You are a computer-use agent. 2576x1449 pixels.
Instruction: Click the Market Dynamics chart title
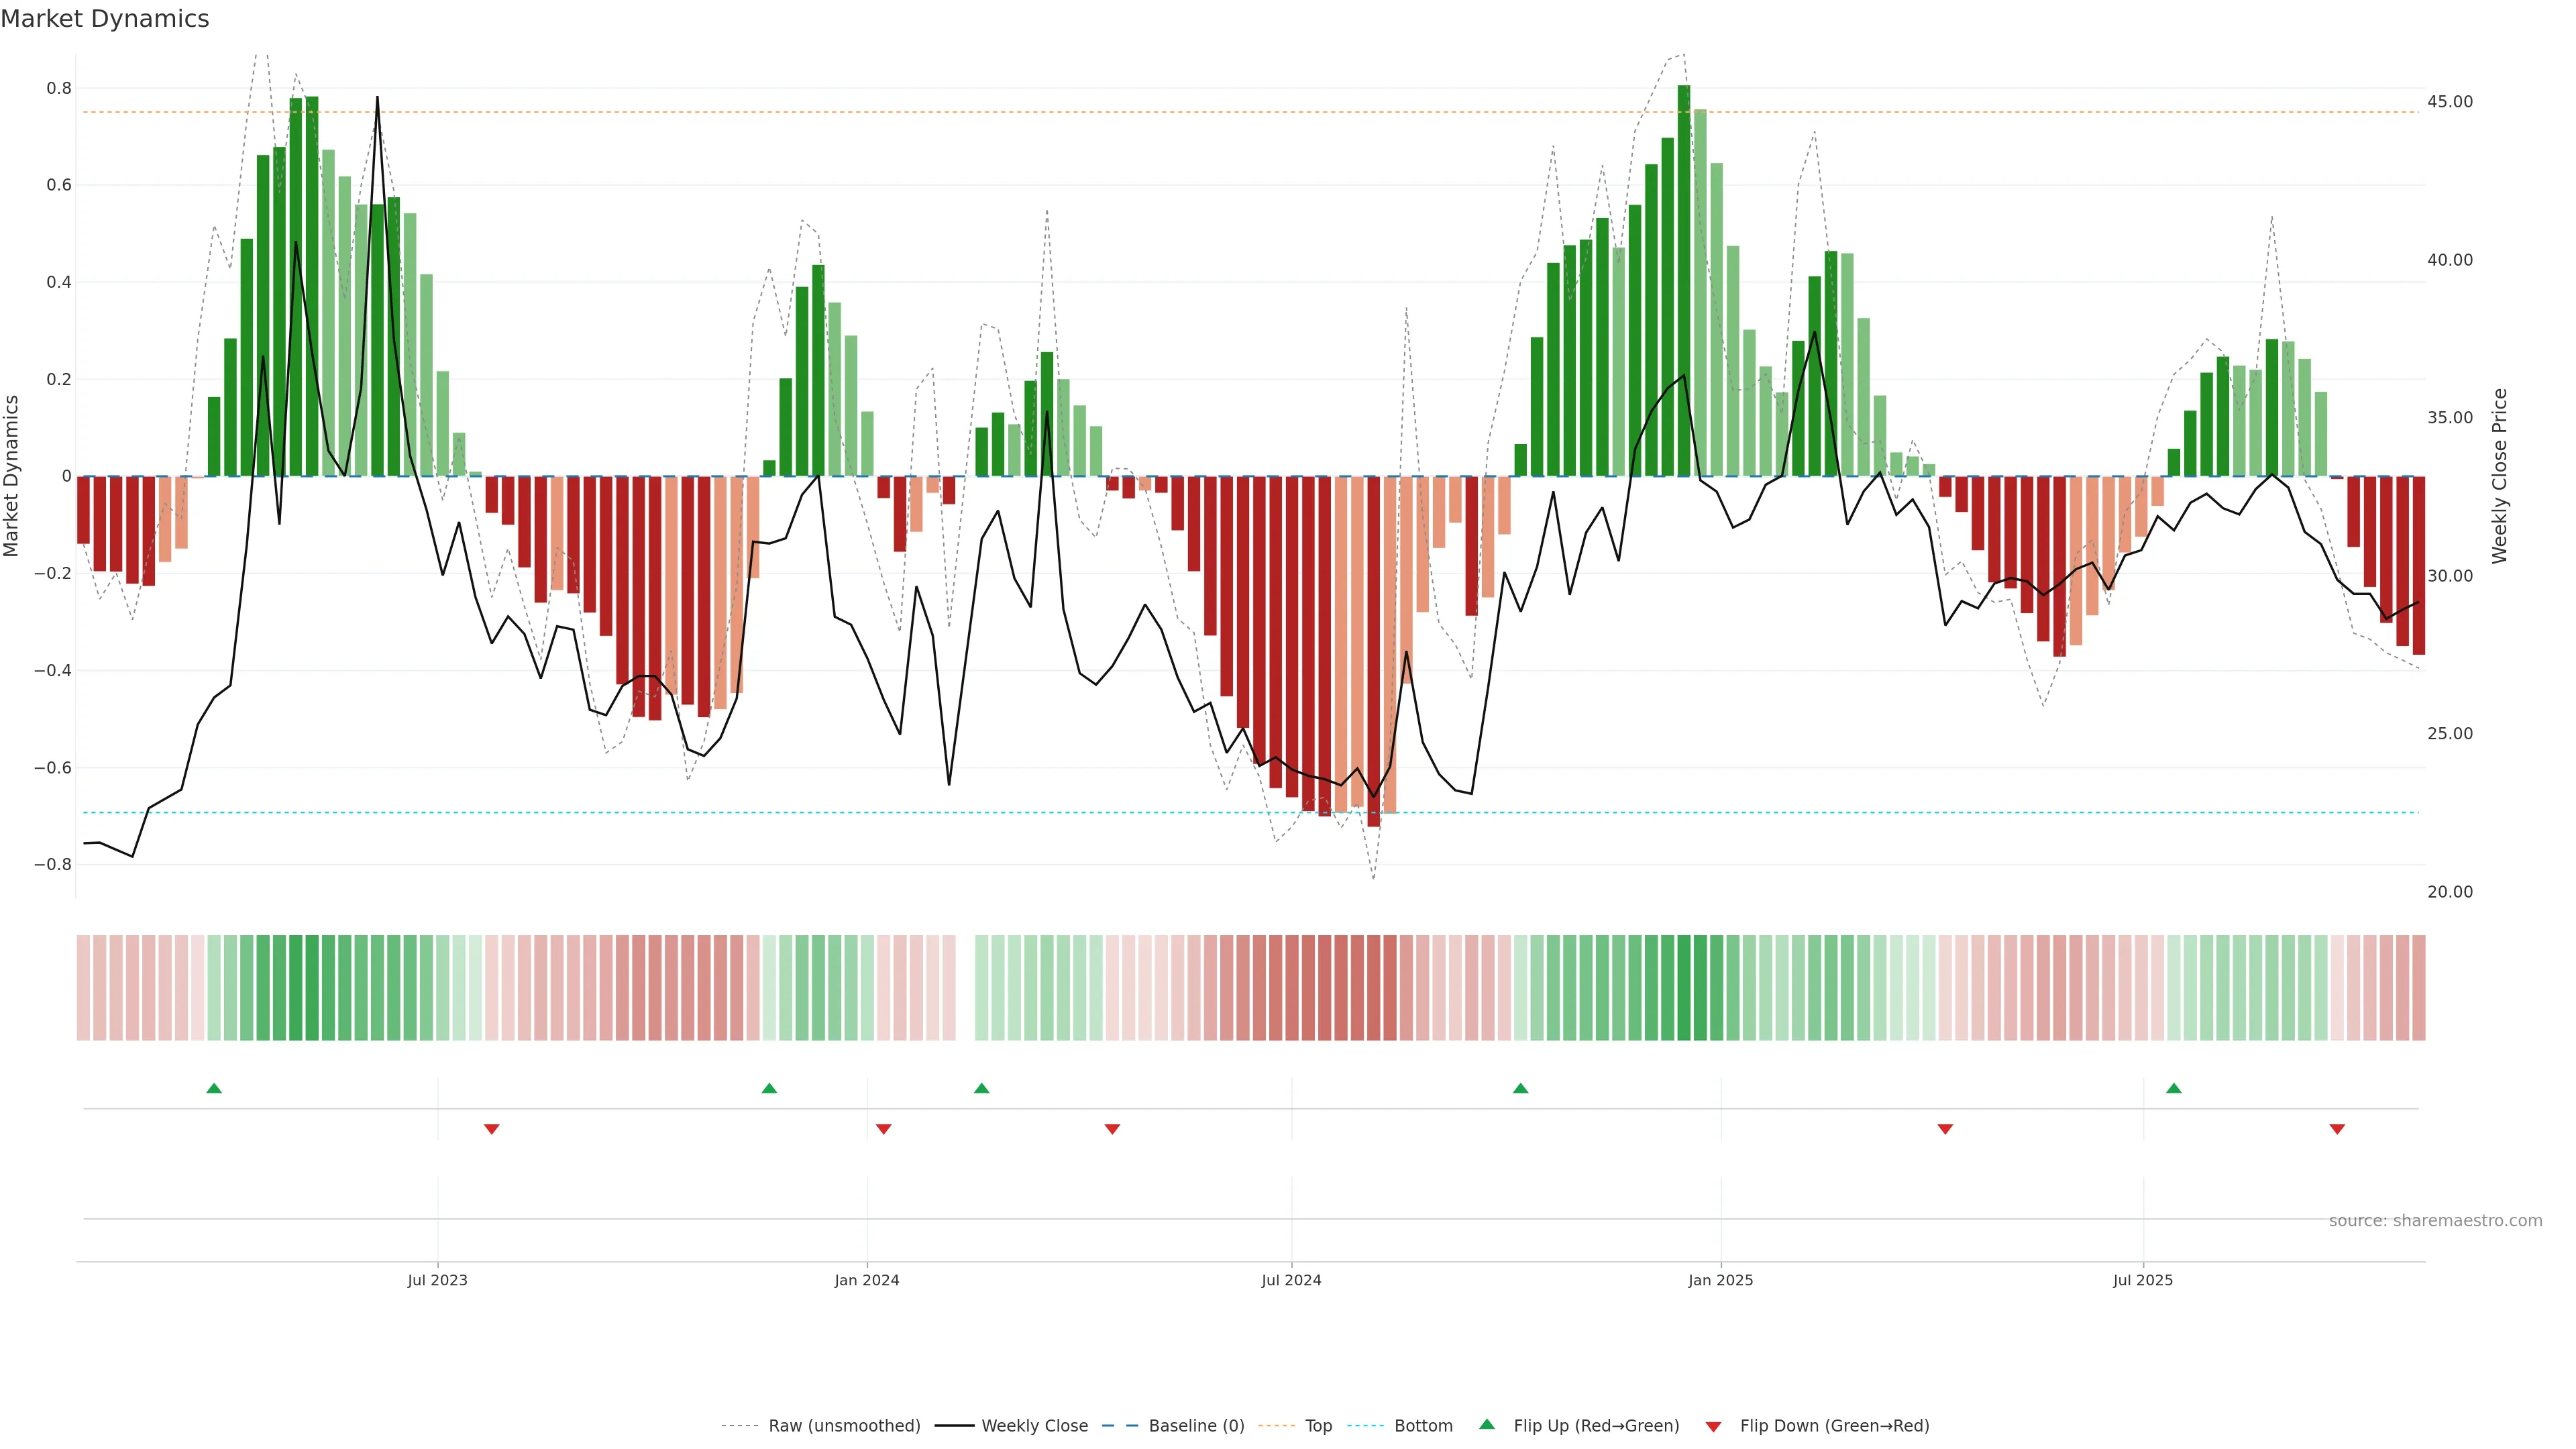click(105, 19)
